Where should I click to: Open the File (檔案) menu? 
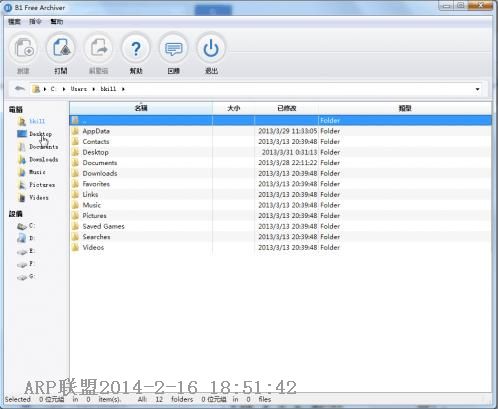(14, 22)
